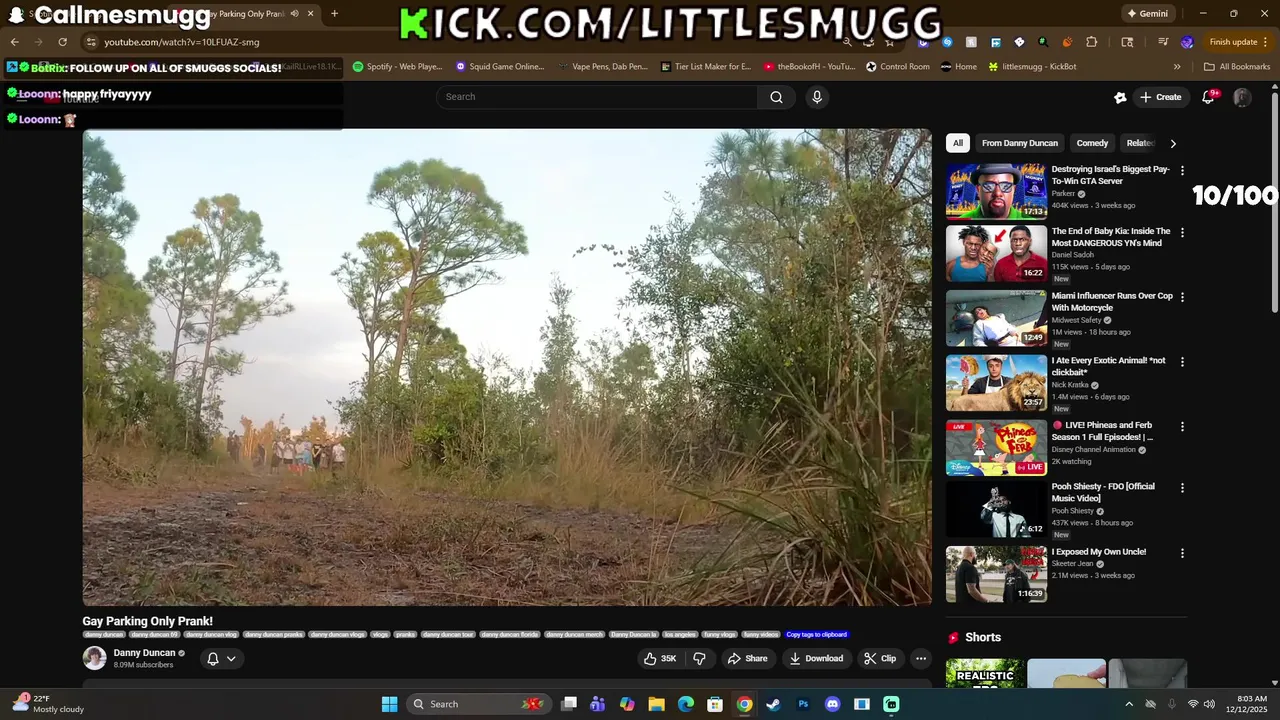Screen dimensions: 1280x720
Task: Open the weather widget showing 22°F
Action: [48, 704]
